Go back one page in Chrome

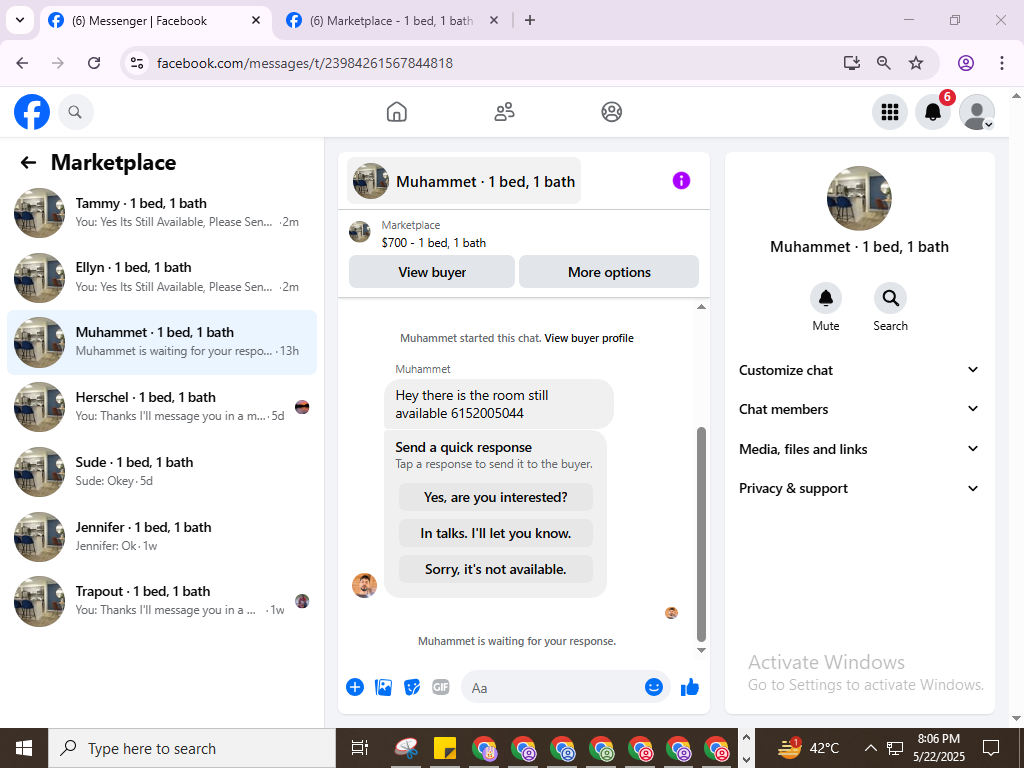click(22, 63)
